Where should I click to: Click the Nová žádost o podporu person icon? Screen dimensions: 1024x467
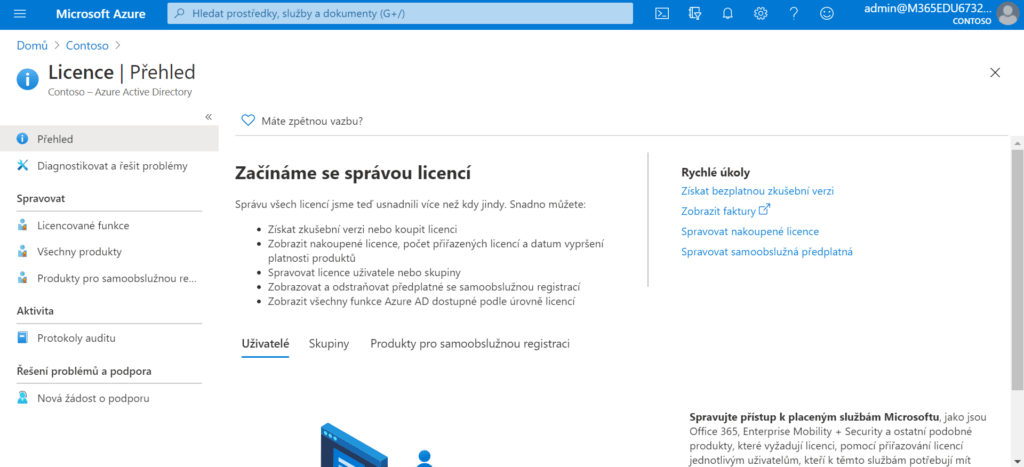point(23,398)
